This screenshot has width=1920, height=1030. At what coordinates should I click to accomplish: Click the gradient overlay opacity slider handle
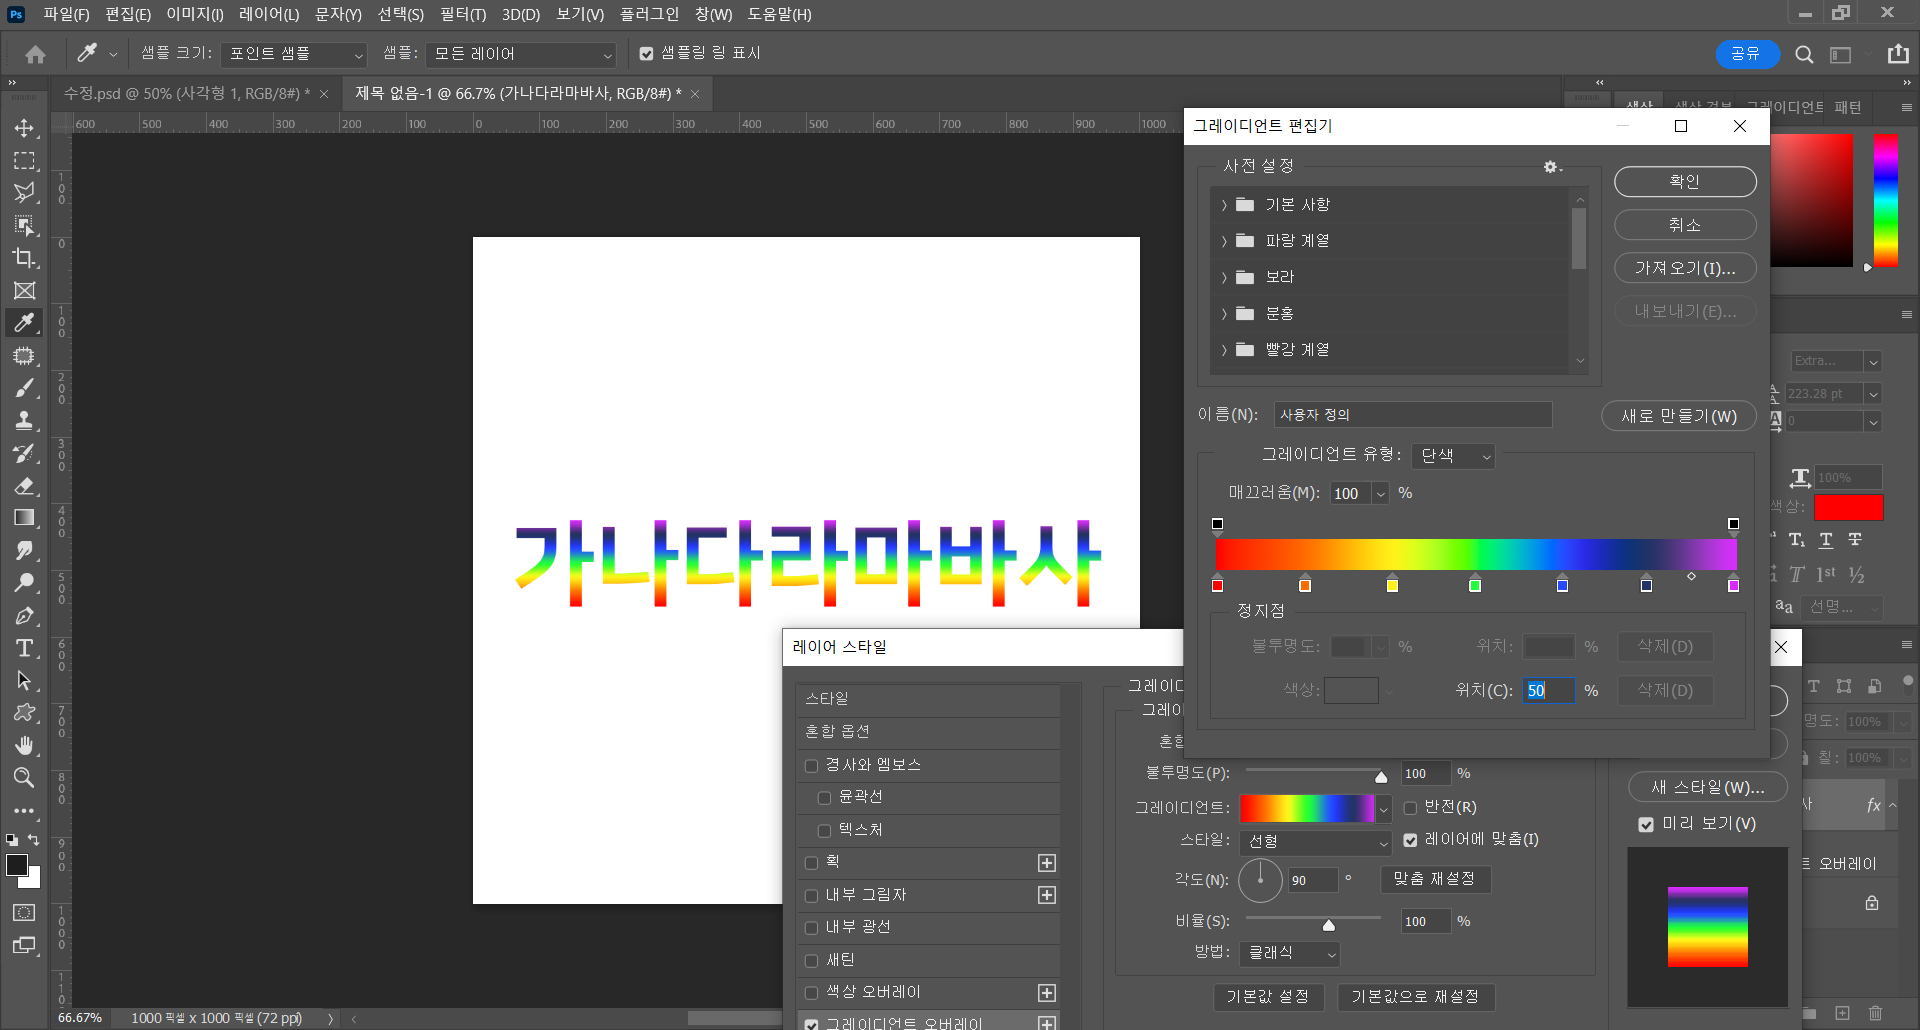tap(1381, 777)
